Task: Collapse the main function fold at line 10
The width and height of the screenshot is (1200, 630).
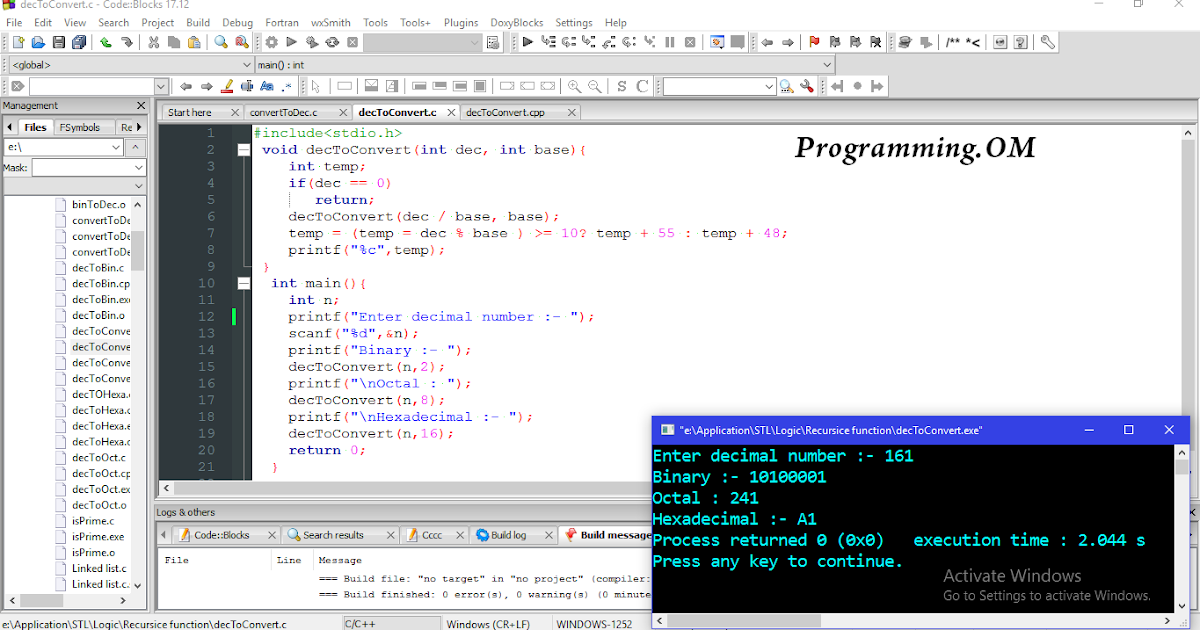Action: pos(243,283)
